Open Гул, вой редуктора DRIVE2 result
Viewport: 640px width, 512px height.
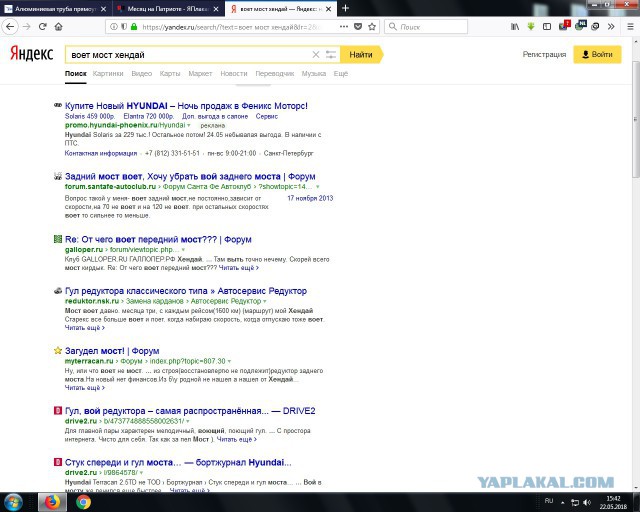pos(190,411)
